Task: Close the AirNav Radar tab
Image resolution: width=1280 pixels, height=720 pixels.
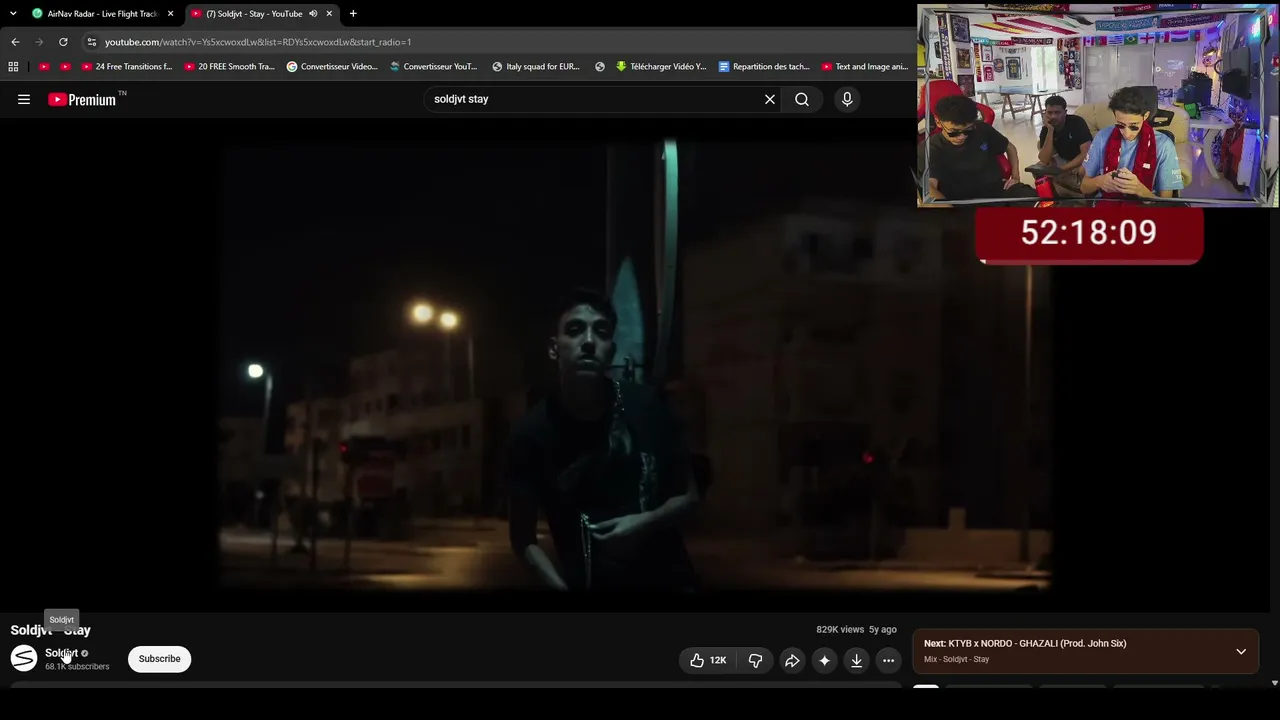Action: click(171, 14)
